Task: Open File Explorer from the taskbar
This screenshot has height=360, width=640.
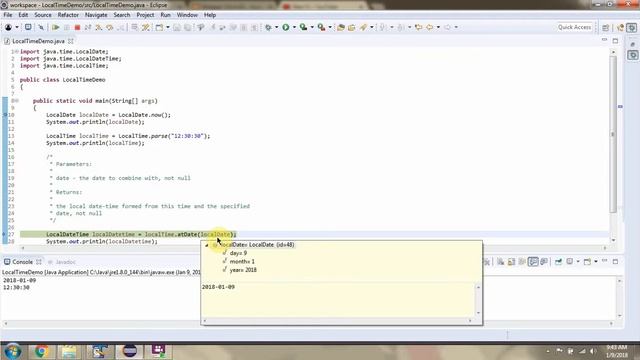Action: [69, 351]
